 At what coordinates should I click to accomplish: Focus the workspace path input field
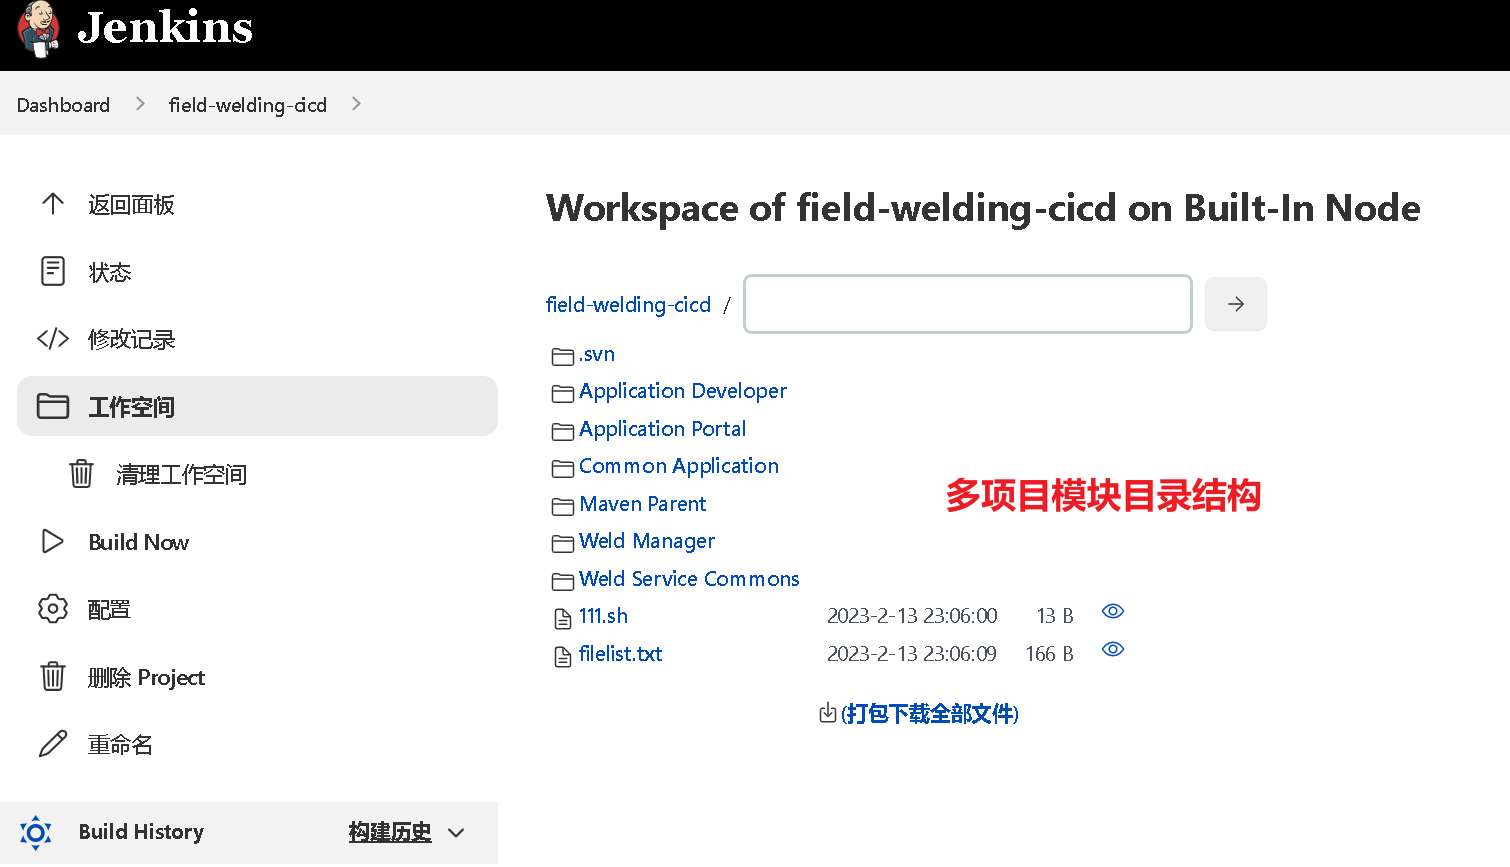[968, 304]
